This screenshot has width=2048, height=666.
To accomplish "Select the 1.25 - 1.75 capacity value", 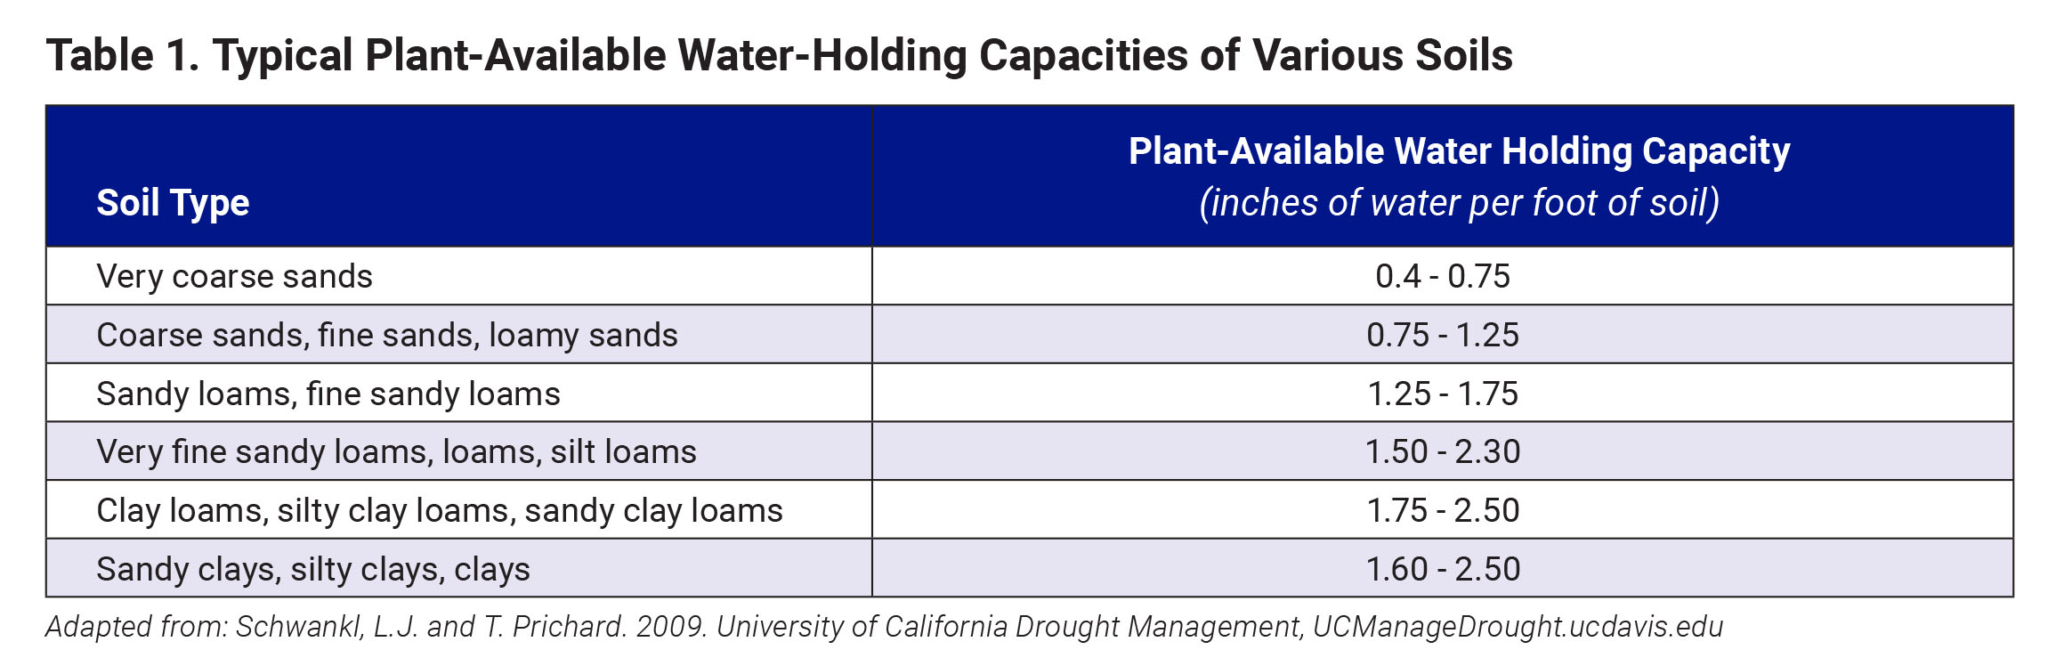I will click(x=1442, y=394).
